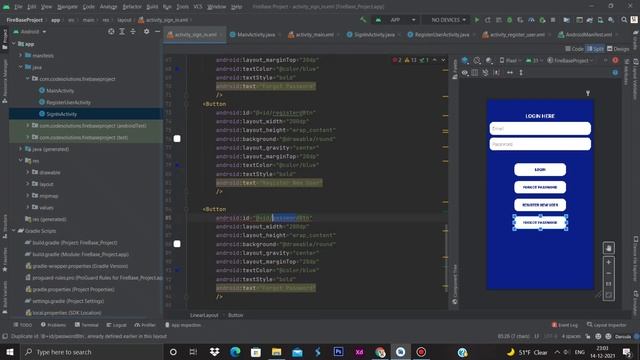Image resolution: width=640 pixels, height=360 pixels.
Task: Select the pan hand tool in preview
Action: click(x=608, y=248)
